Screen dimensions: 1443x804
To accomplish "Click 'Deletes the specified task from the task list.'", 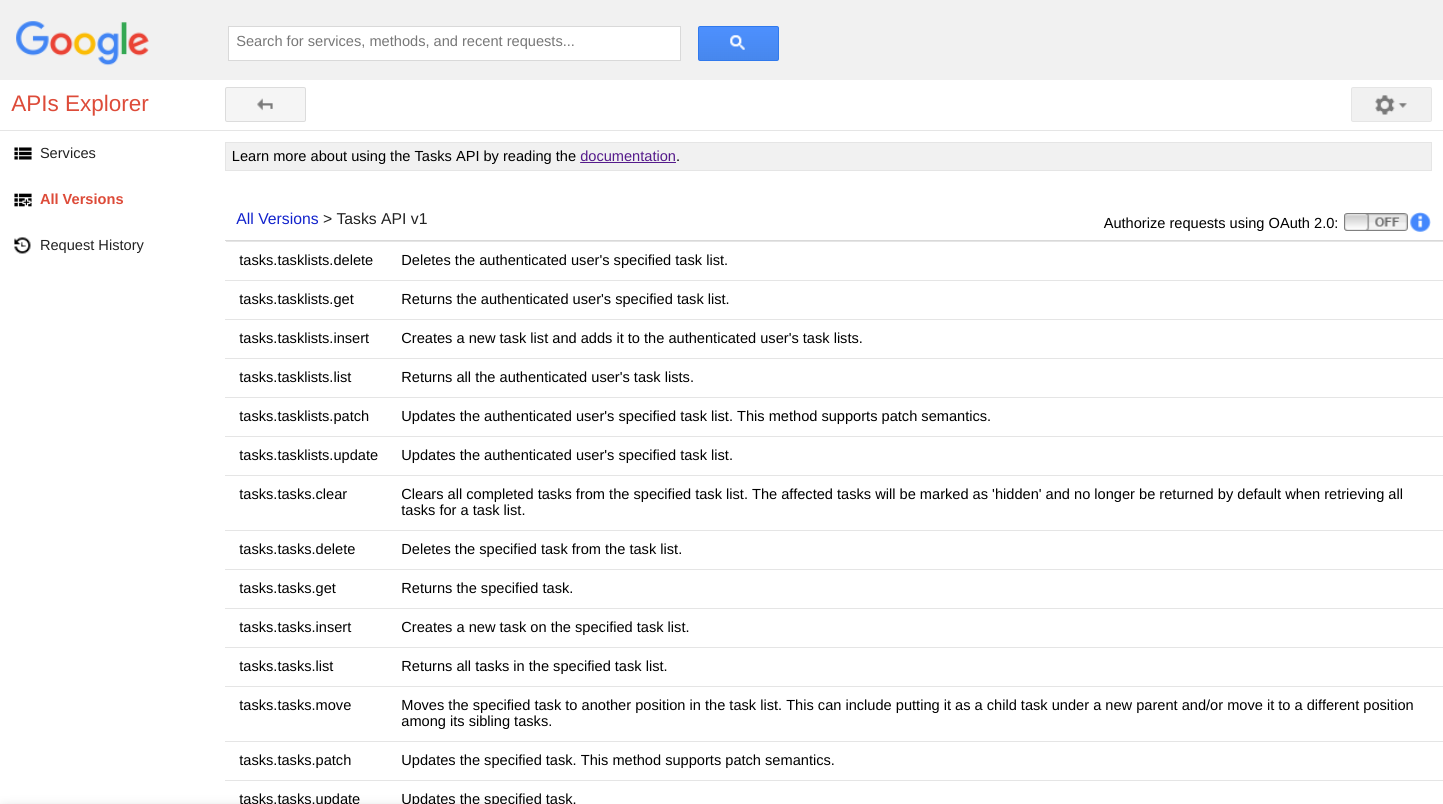I will tap(541, 549).
